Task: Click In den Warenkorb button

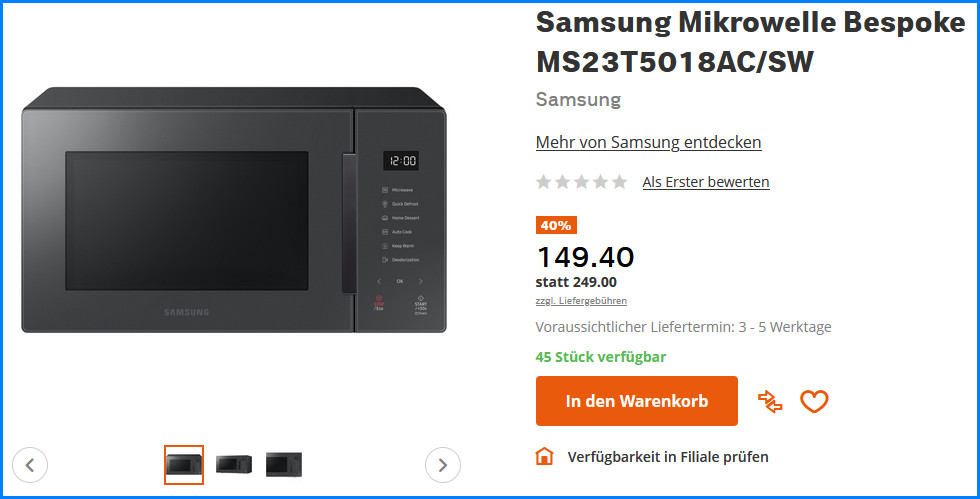Action: click(636, 401)
